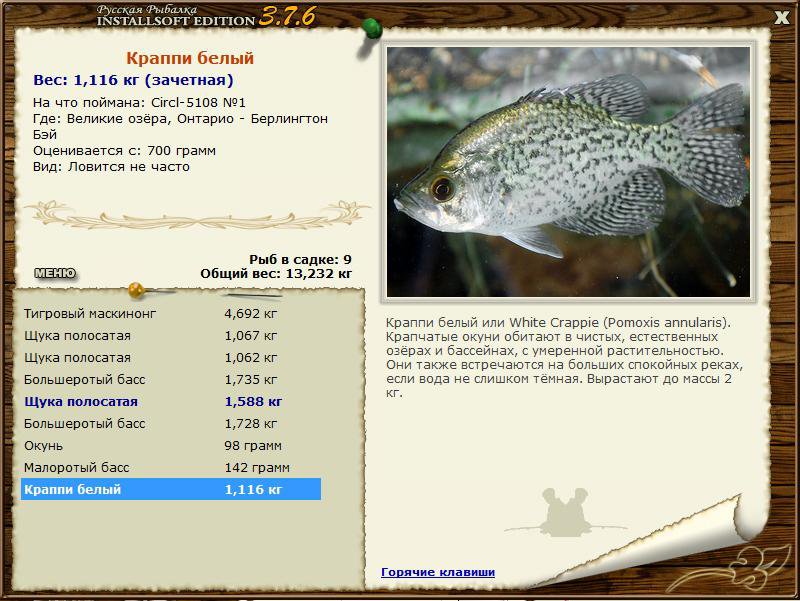Select Тигровый маскинонг in the catch list

171,313
